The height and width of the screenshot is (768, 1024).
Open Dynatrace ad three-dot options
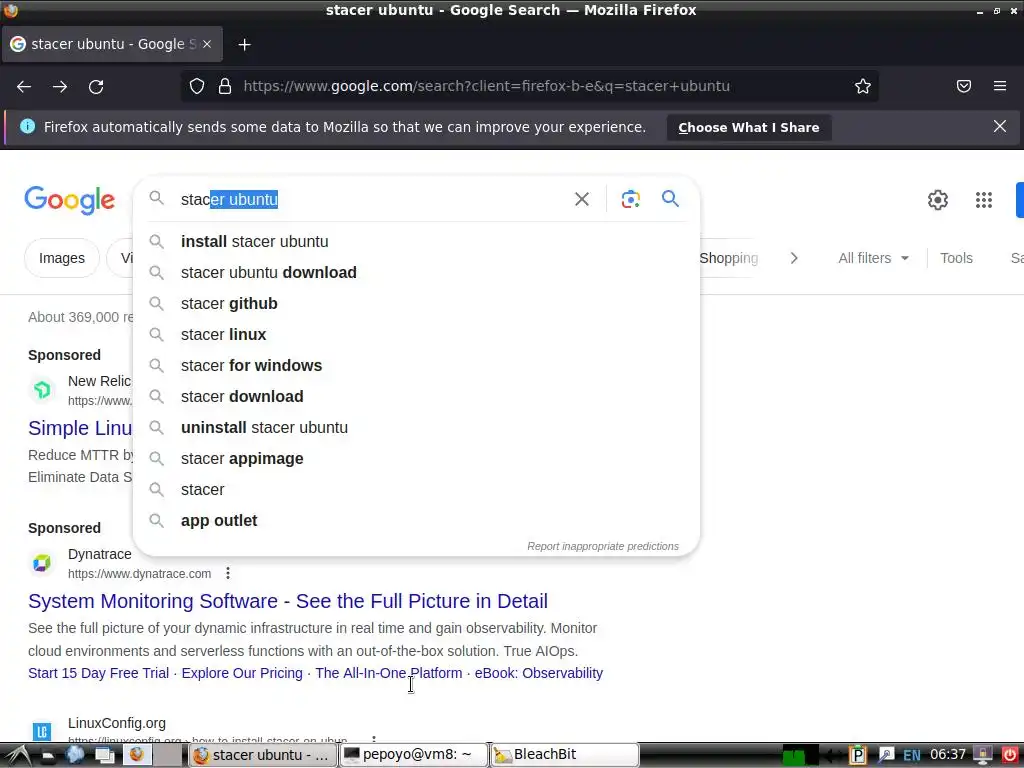coord(228,573)
